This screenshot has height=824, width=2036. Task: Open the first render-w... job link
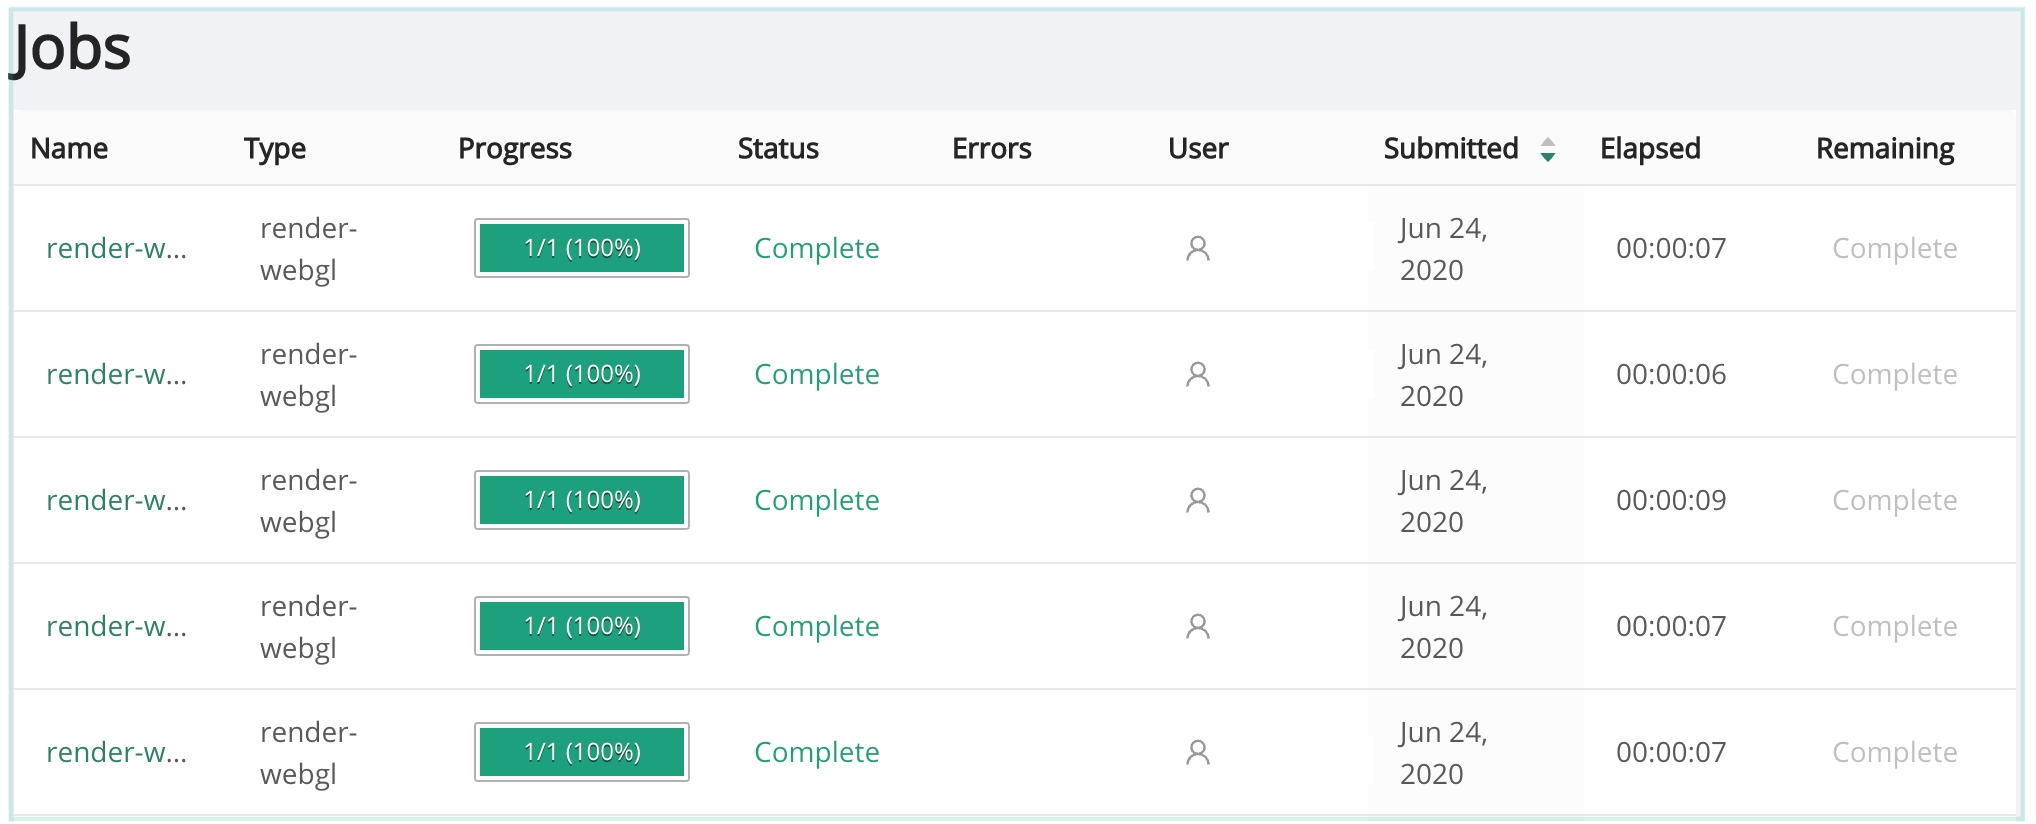click(x=116, y=248)
